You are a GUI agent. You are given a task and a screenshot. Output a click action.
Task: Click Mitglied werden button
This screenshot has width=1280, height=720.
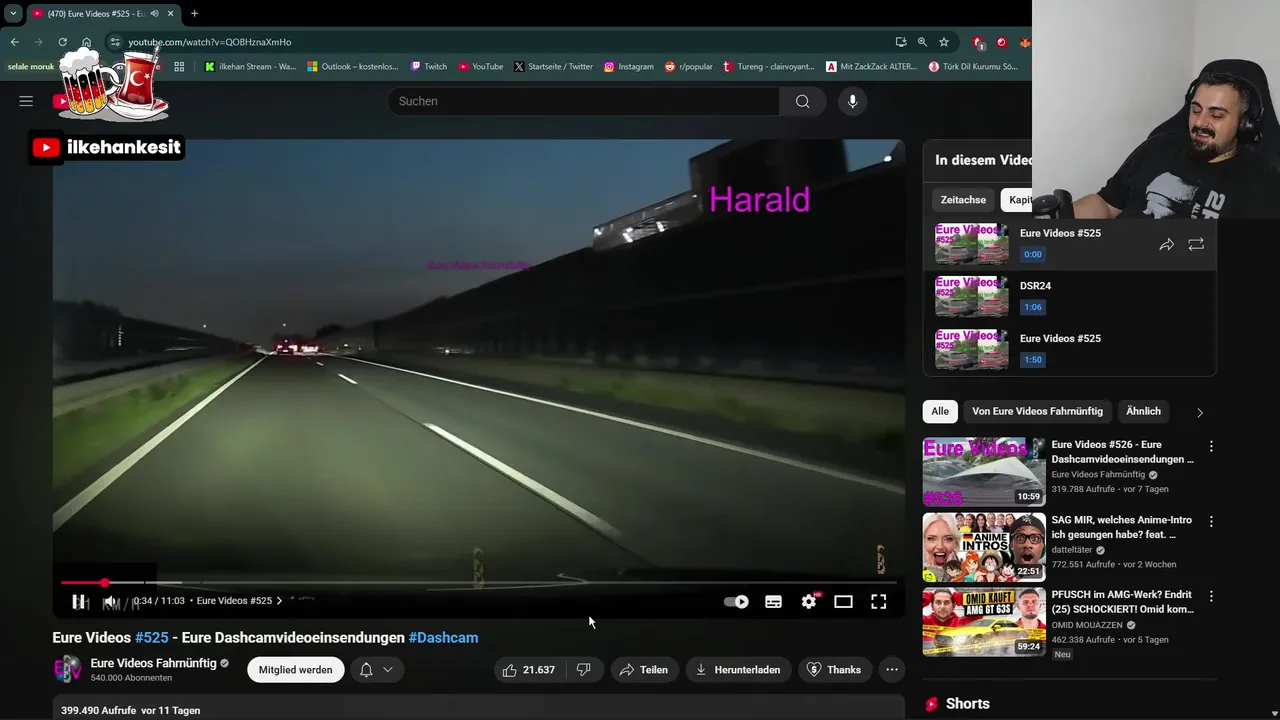(x=296, y=670)
